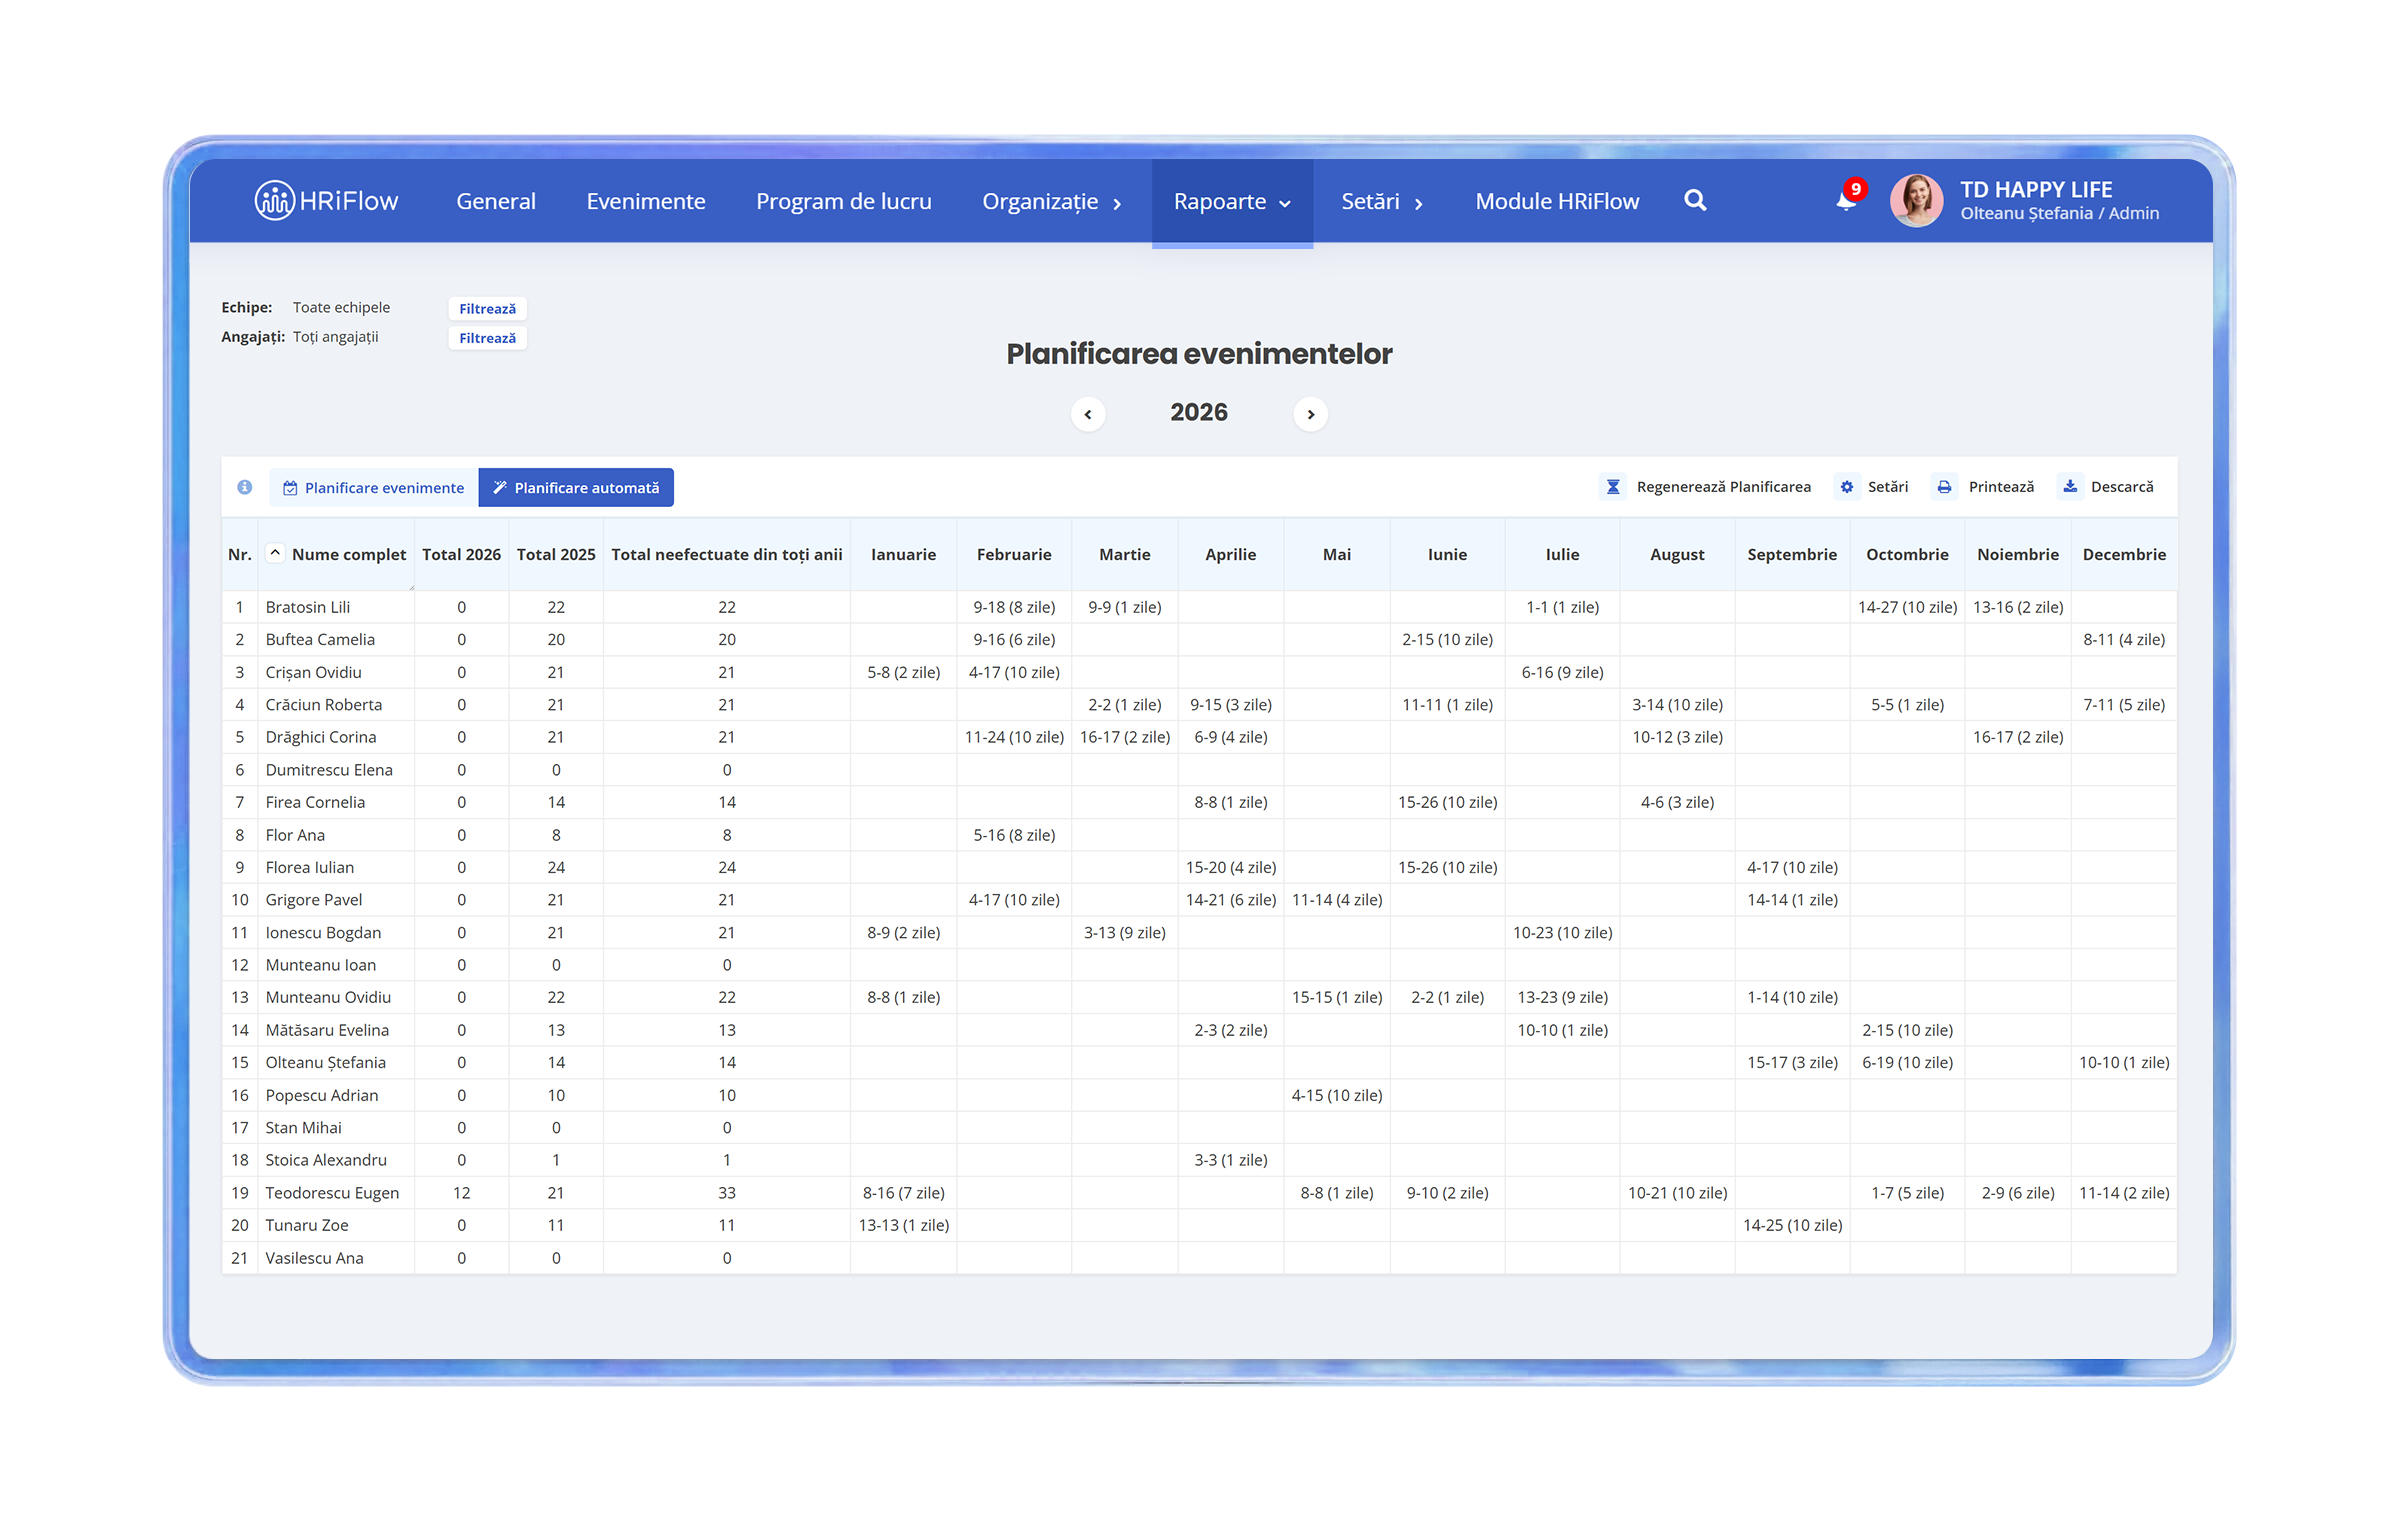Select employee Crăciun Roberta
Viewport: 2400px width, 1520px height.
(x=324, y=704)
